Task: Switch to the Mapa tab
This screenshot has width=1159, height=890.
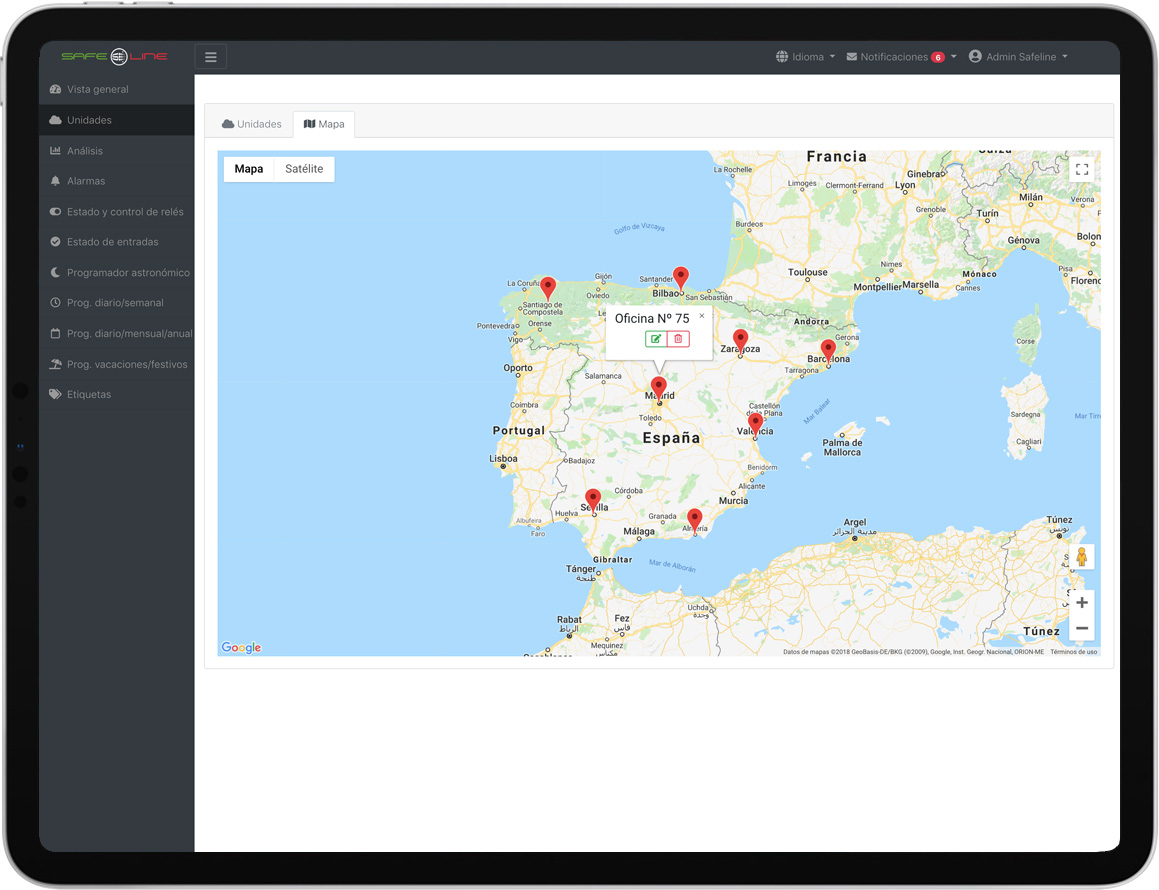Action: (324, 124)
